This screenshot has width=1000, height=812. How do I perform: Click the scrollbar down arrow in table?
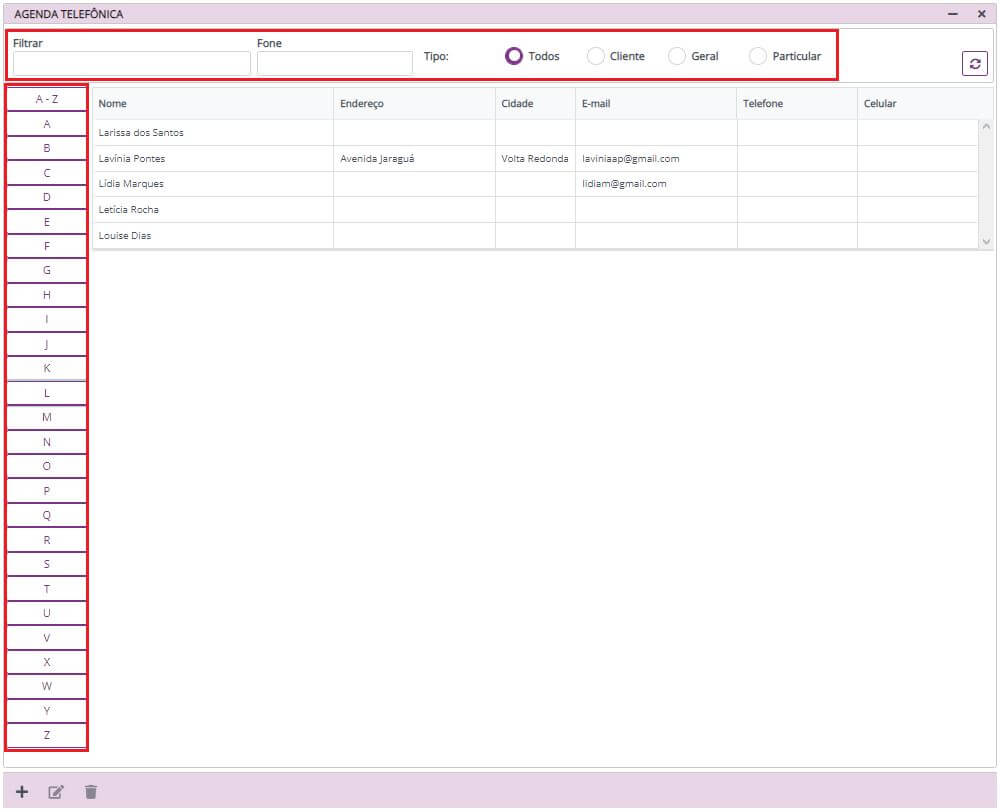(x=986, y=241)
